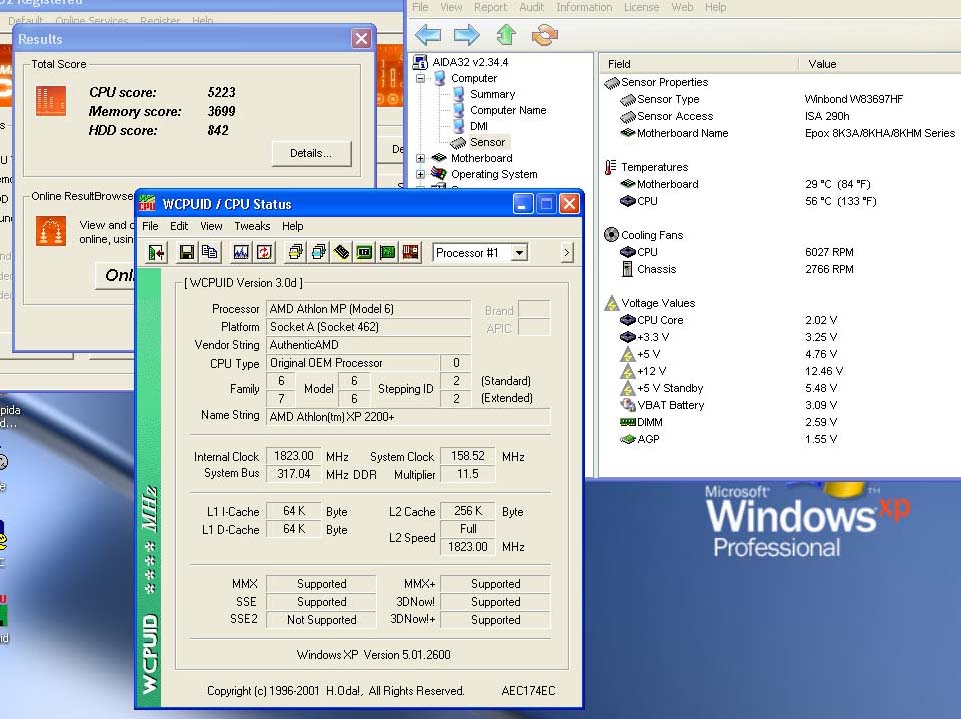Click the red motherboard icon in WCPUID toolbar
961x719 pixels.
coord(410,253)
